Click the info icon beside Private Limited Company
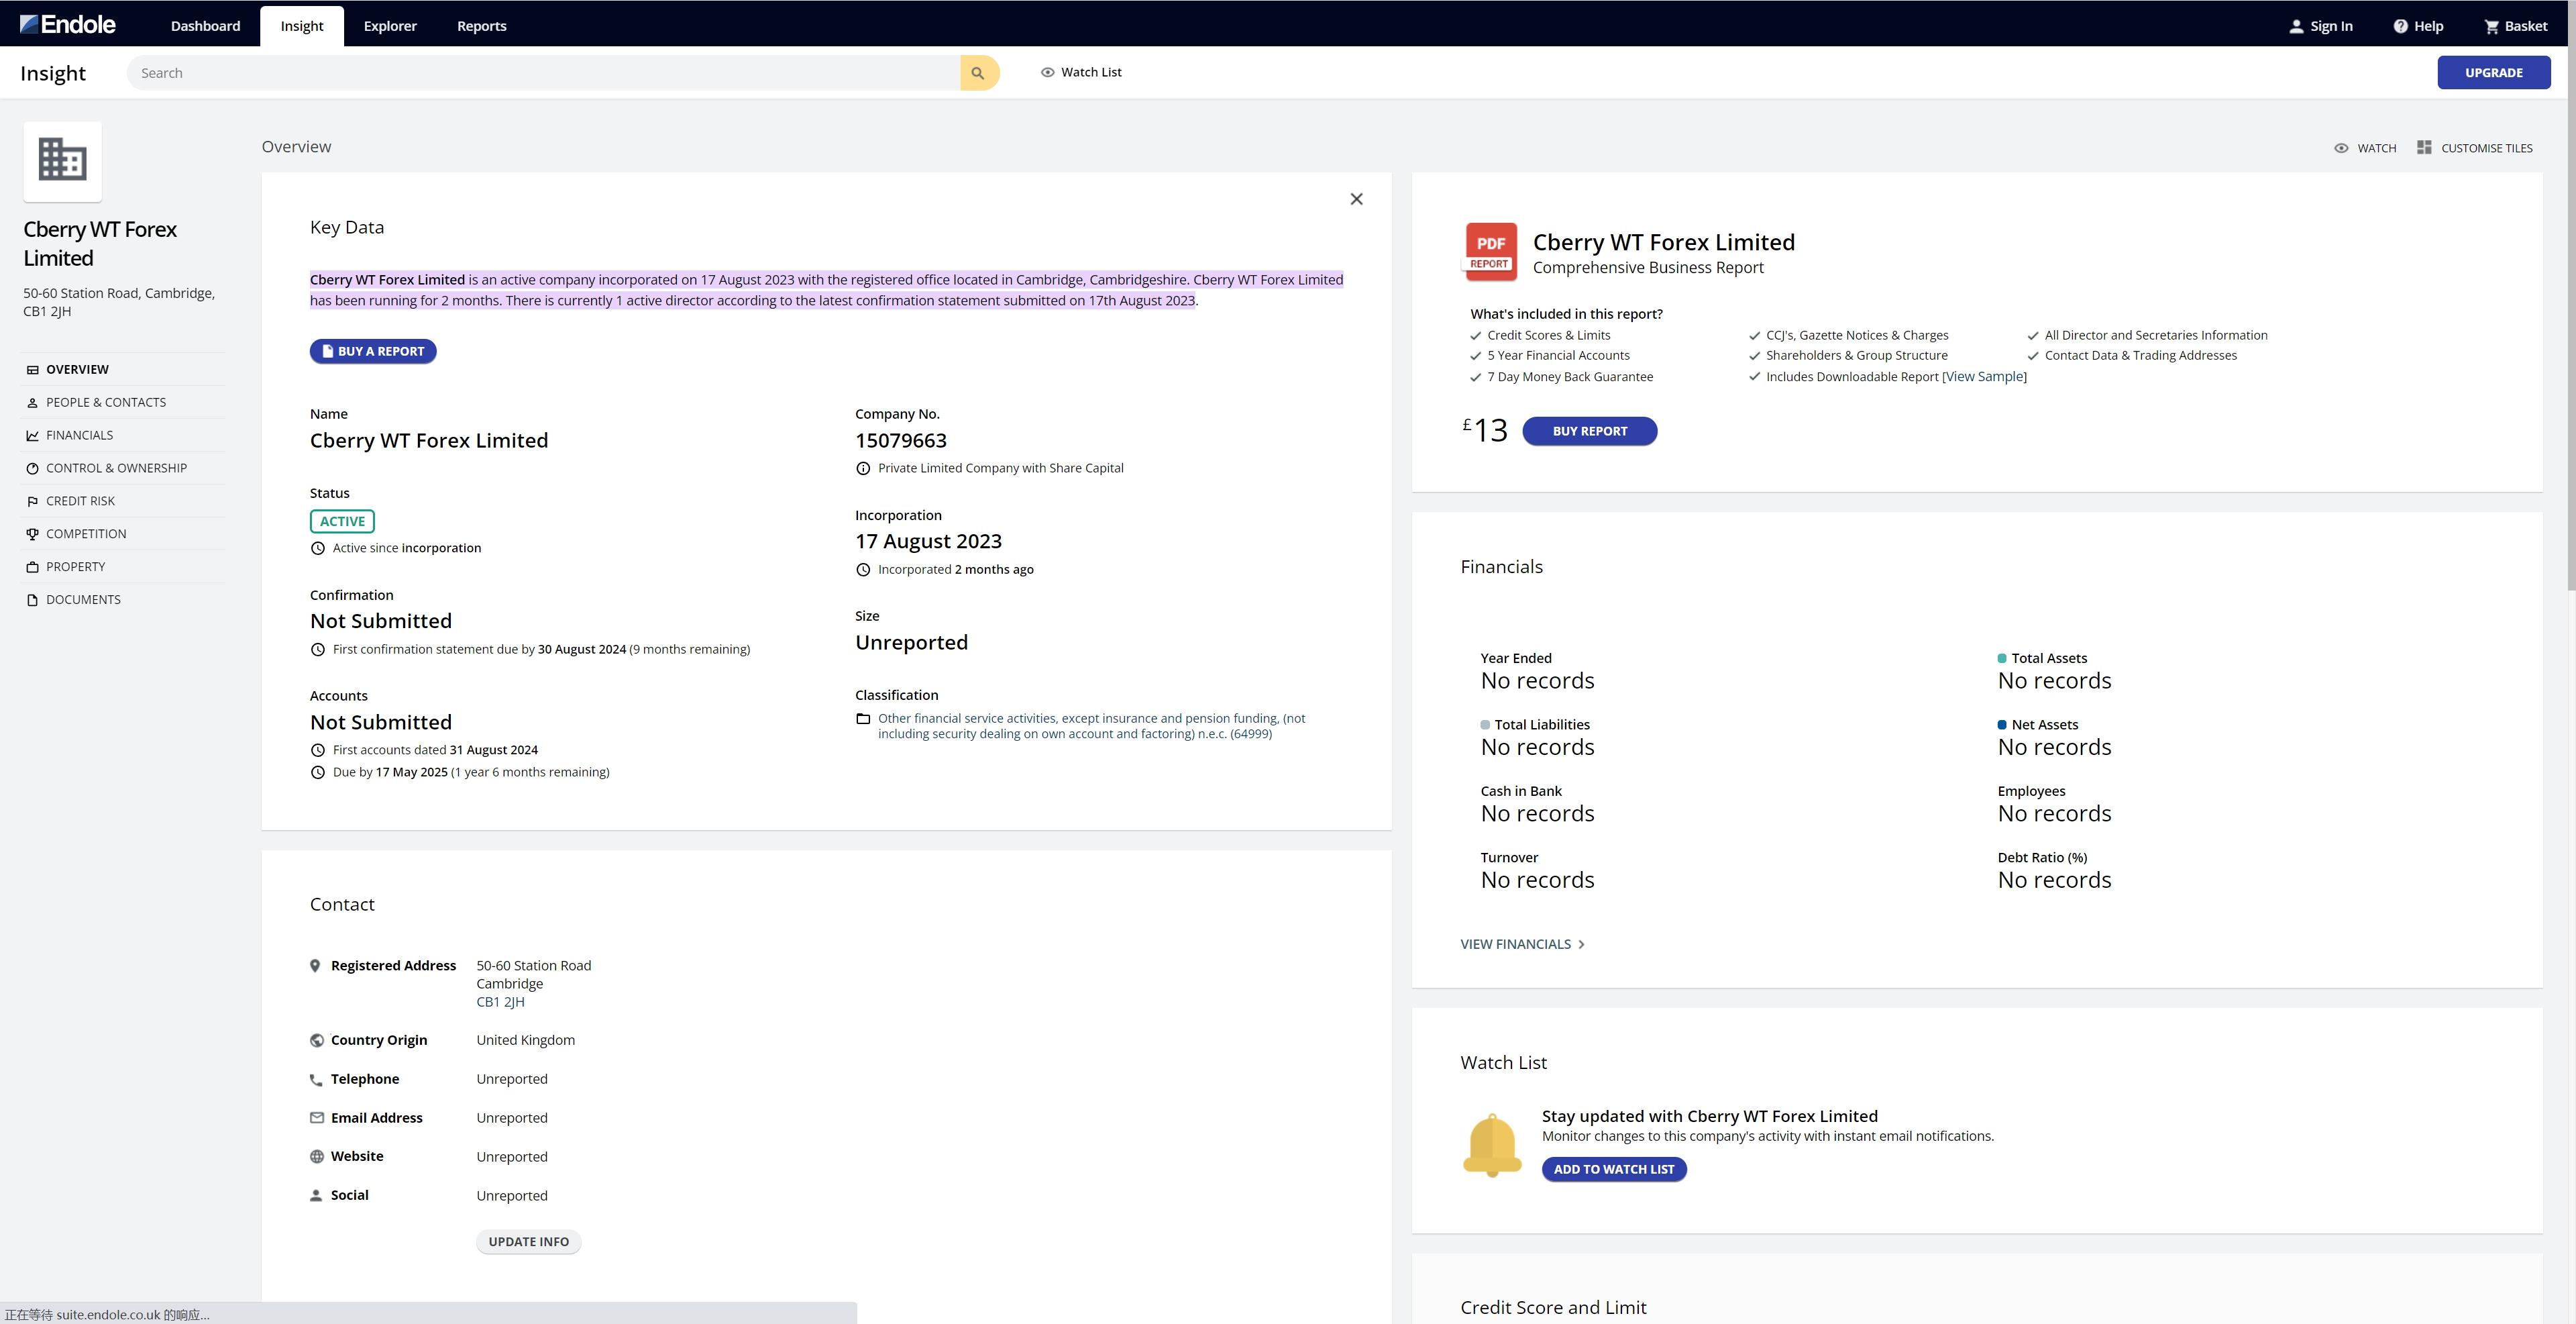The image size is (2576, 1324). [x=863, y=468]
